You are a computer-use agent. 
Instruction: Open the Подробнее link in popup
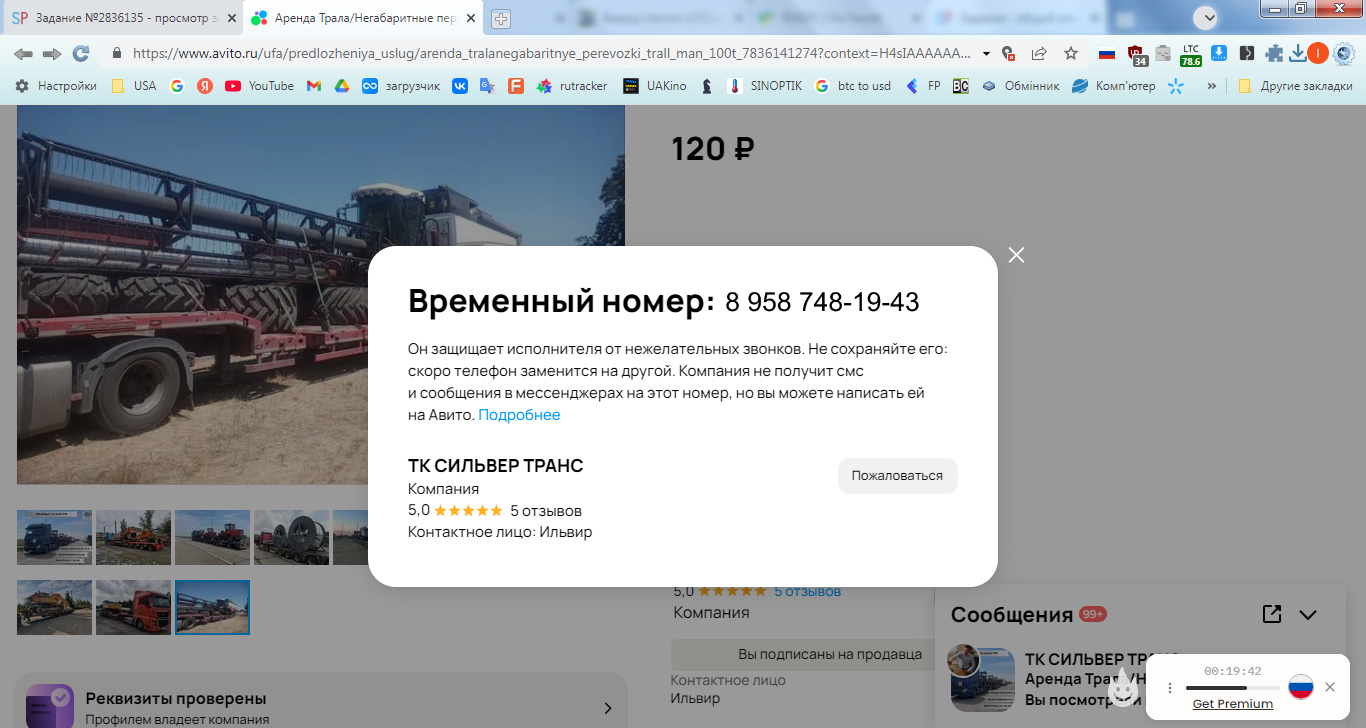519,415
